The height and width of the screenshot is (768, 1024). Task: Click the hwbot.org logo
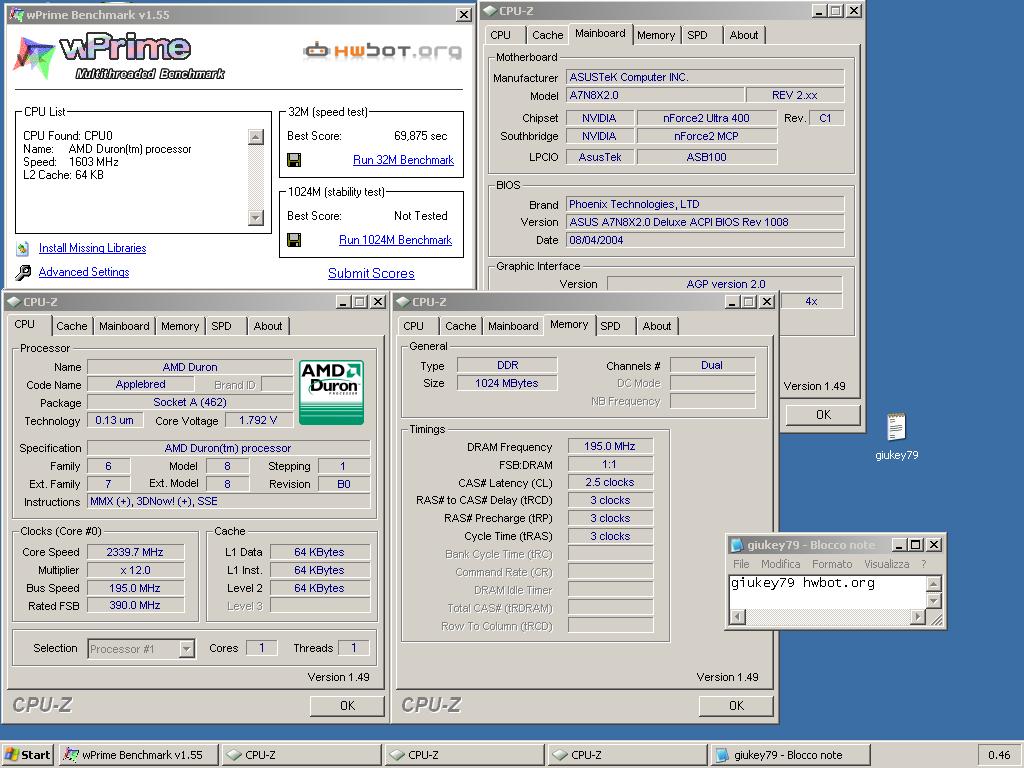tap(383, 51)
